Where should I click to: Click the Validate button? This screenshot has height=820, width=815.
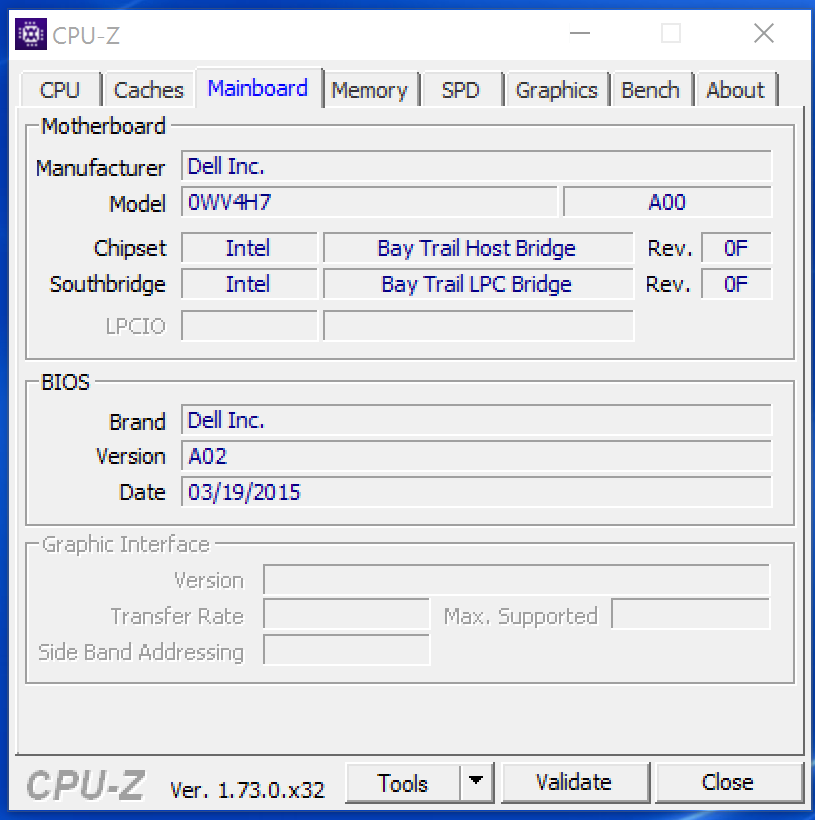[x=574, y=782]
